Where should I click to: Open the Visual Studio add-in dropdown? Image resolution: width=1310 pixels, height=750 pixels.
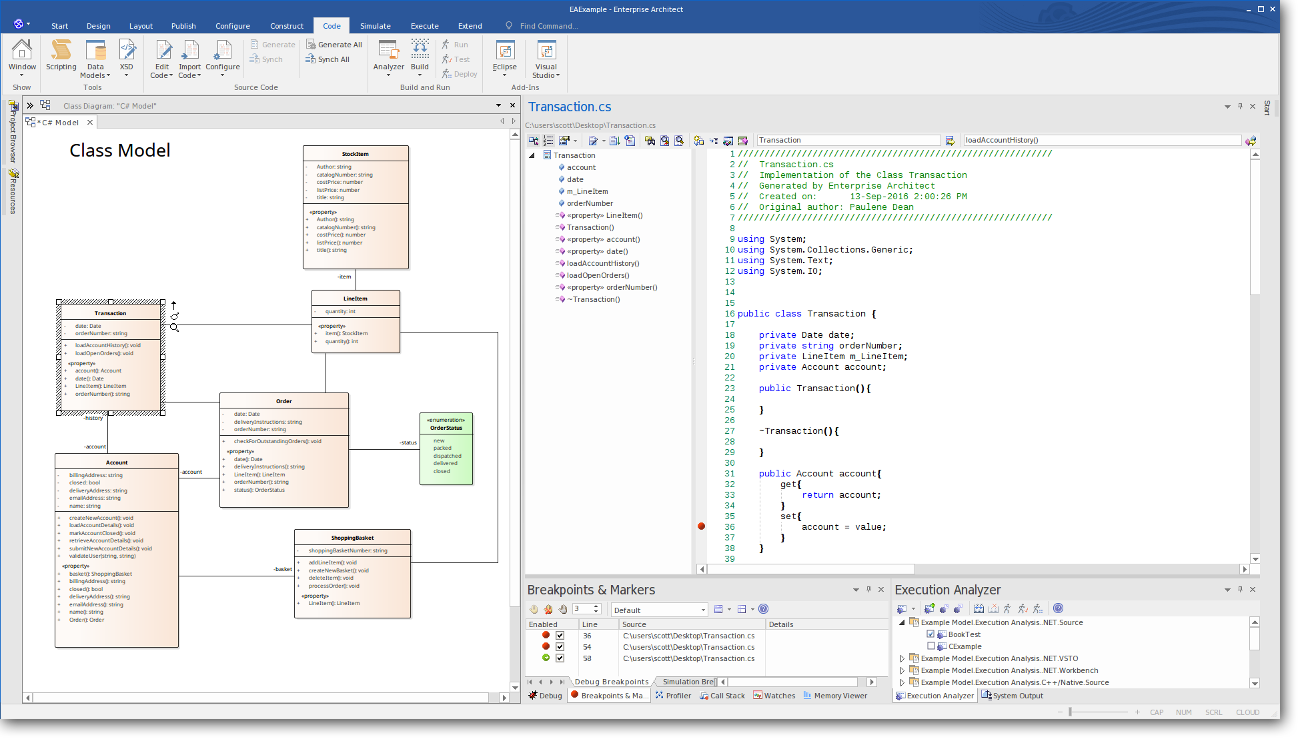[x=546, y=59]
